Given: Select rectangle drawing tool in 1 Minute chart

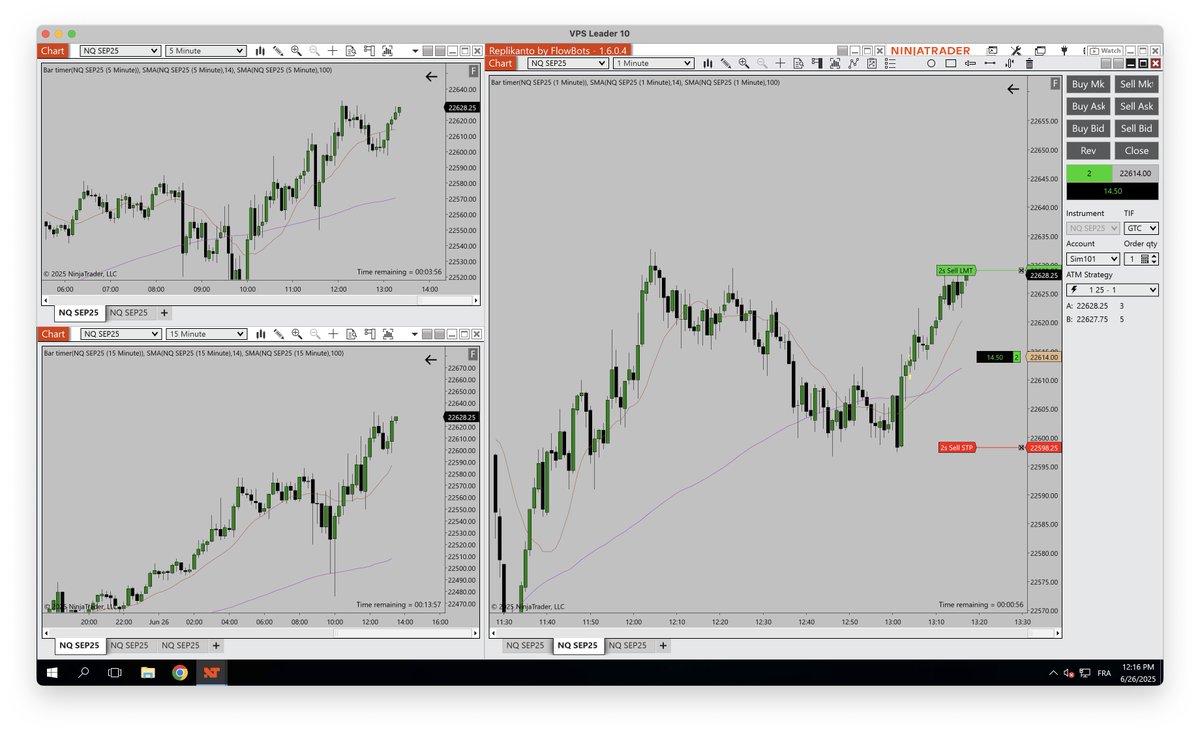Looking at the screenshot, I should [x=951, y=63].
